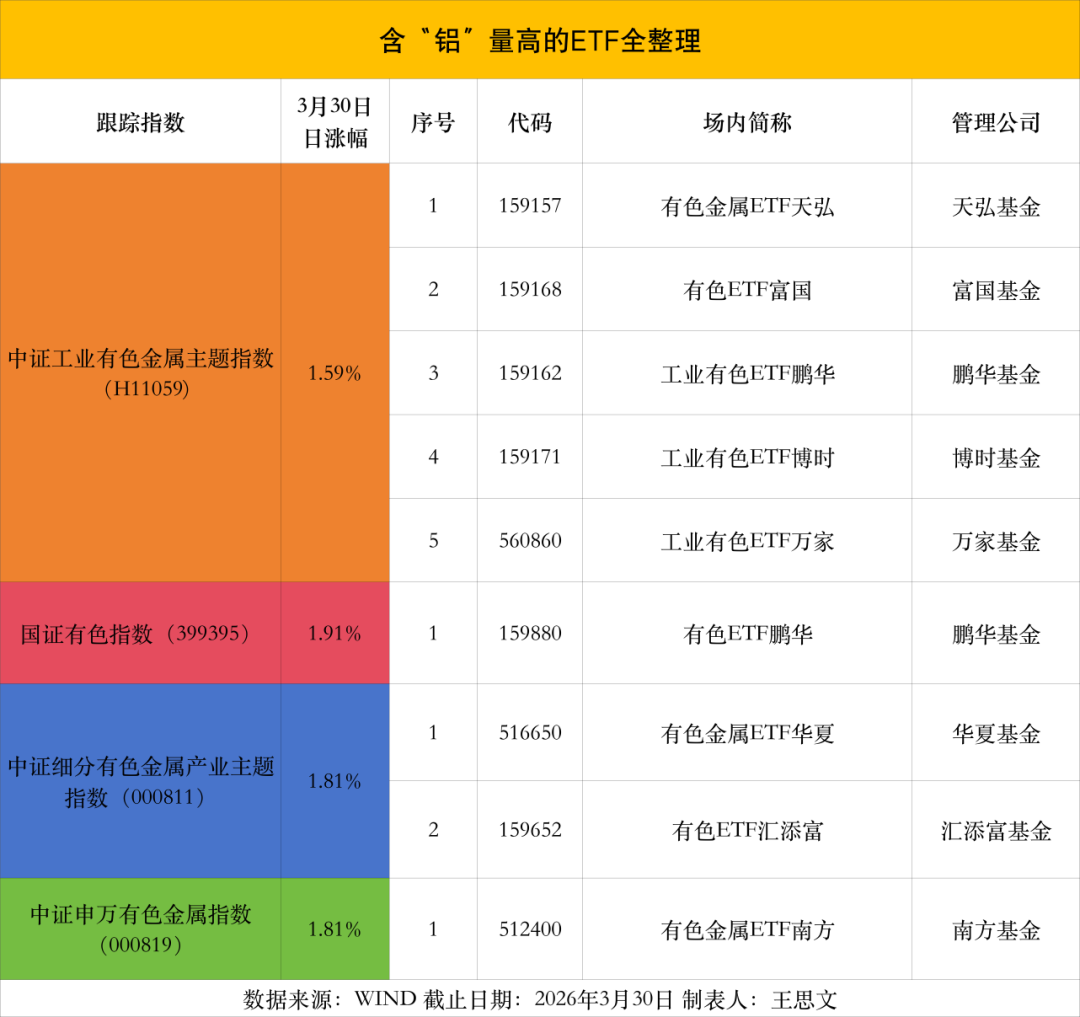The width and height of the screenshot is (1080, 1017).
Task: Select the 序号 column header
Action: (433, 122)
